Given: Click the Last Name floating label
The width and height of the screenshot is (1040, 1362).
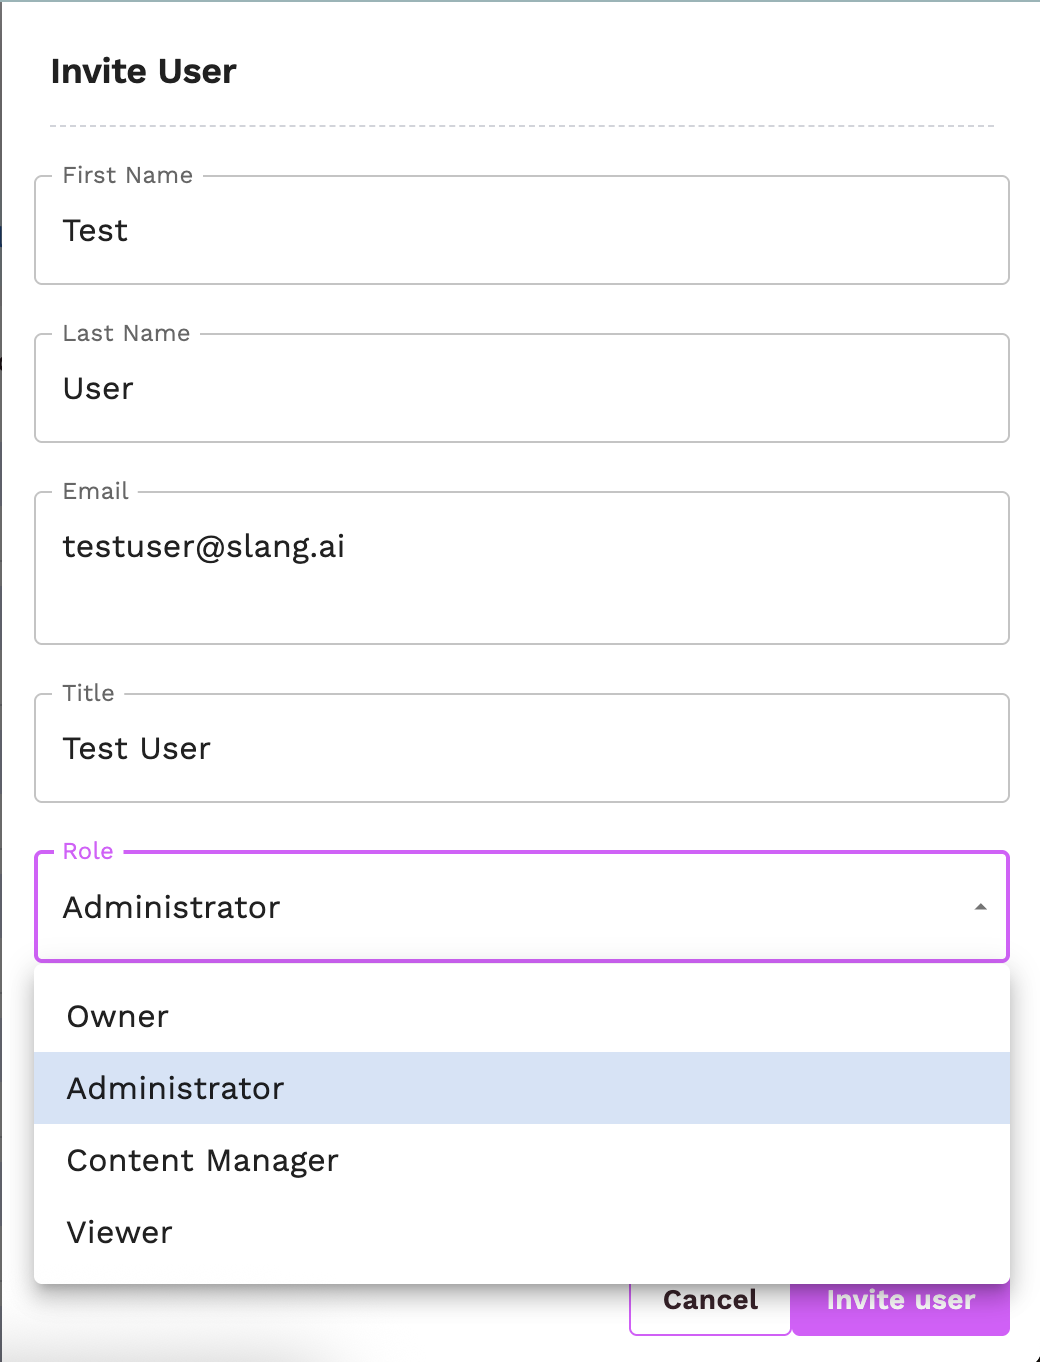Looking at the screenshot, I should (x=126, y=334).
